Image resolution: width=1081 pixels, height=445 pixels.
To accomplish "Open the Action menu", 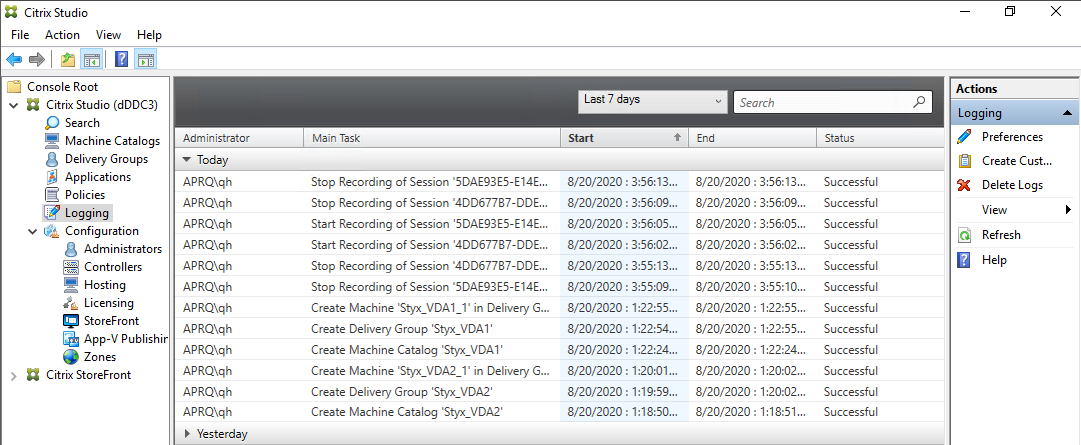I will [62, 35].
